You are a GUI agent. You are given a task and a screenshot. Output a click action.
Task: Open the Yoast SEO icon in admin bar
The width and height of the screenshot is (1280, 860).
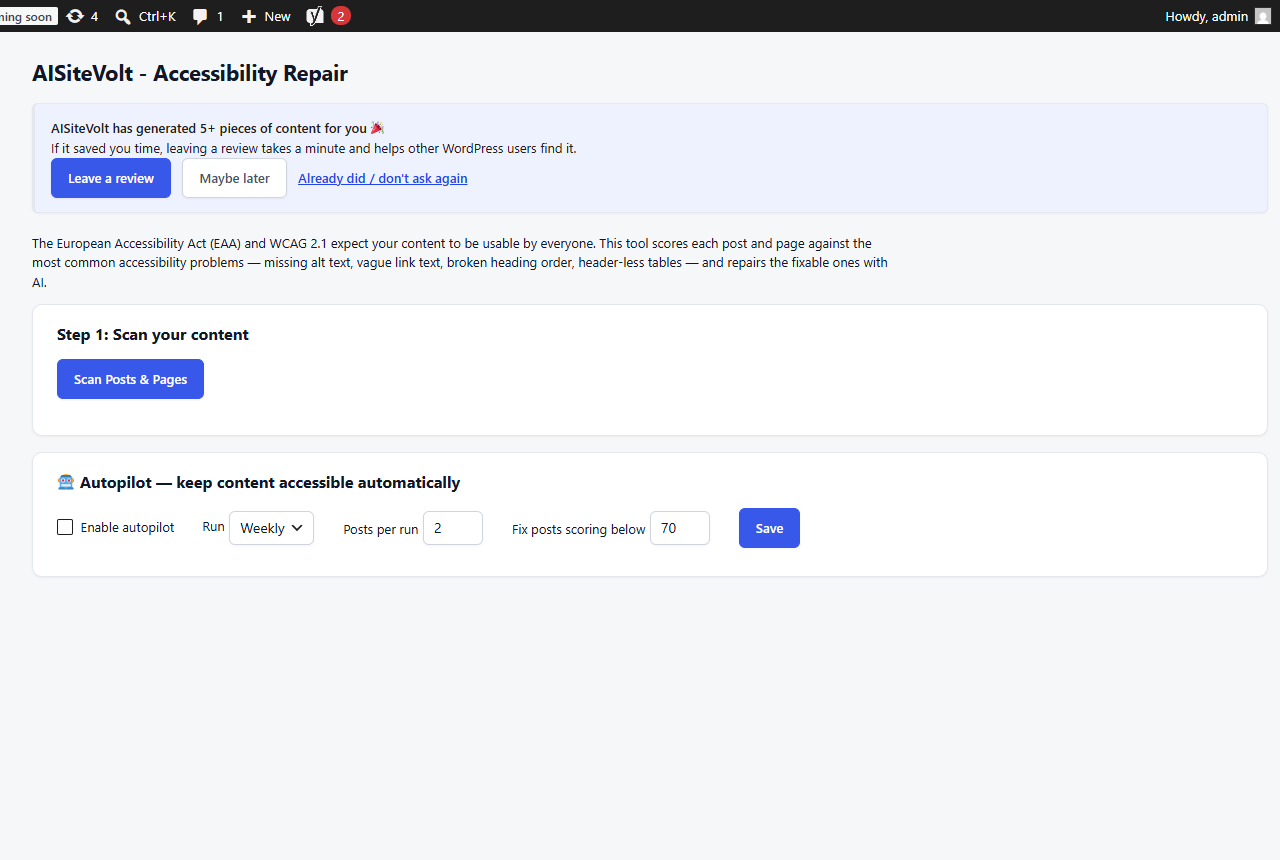315,16
